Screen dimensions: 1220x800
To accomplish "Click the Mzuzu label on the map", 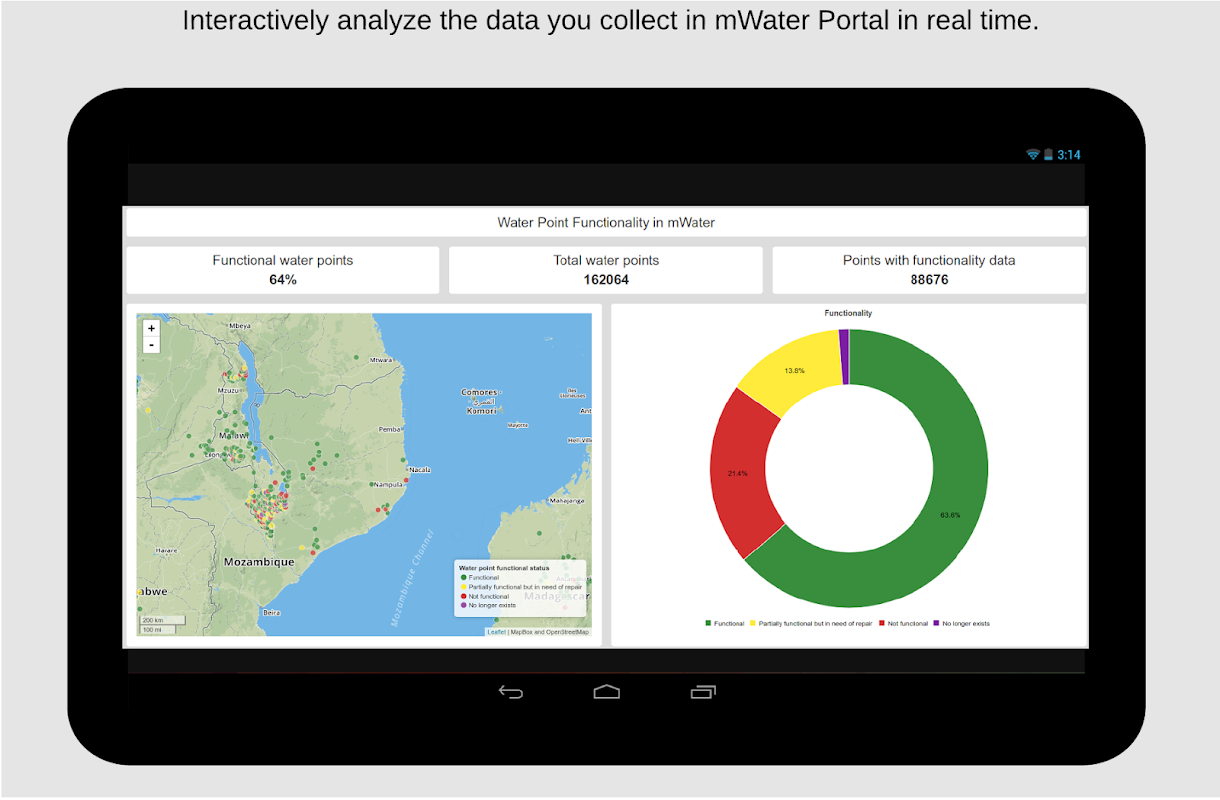I will click(x=230, y=391).
